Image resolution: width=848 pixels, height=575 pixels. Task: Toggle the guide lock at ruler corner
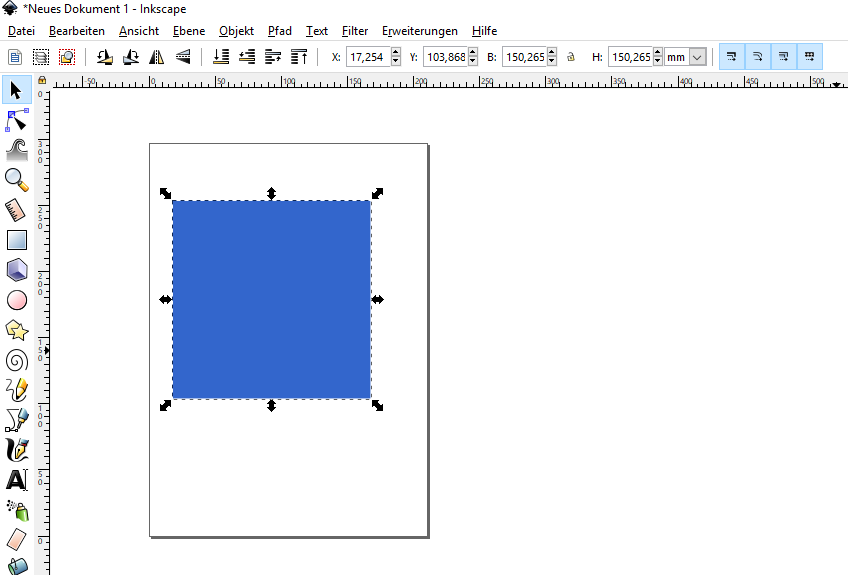pyautogui.click(x=42, y=81)
